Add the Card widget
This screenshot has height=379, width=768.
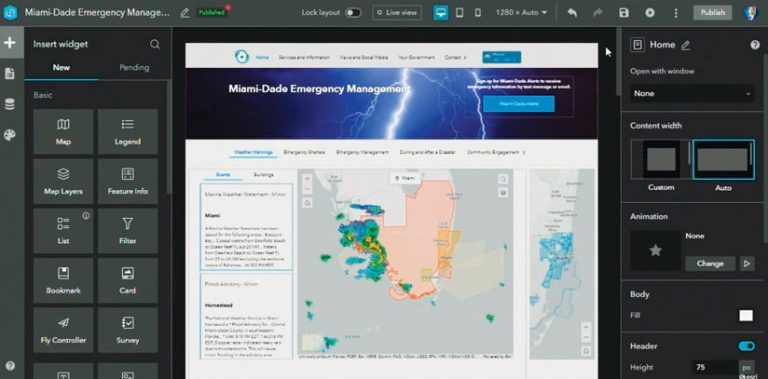click(x=127, y=281)
